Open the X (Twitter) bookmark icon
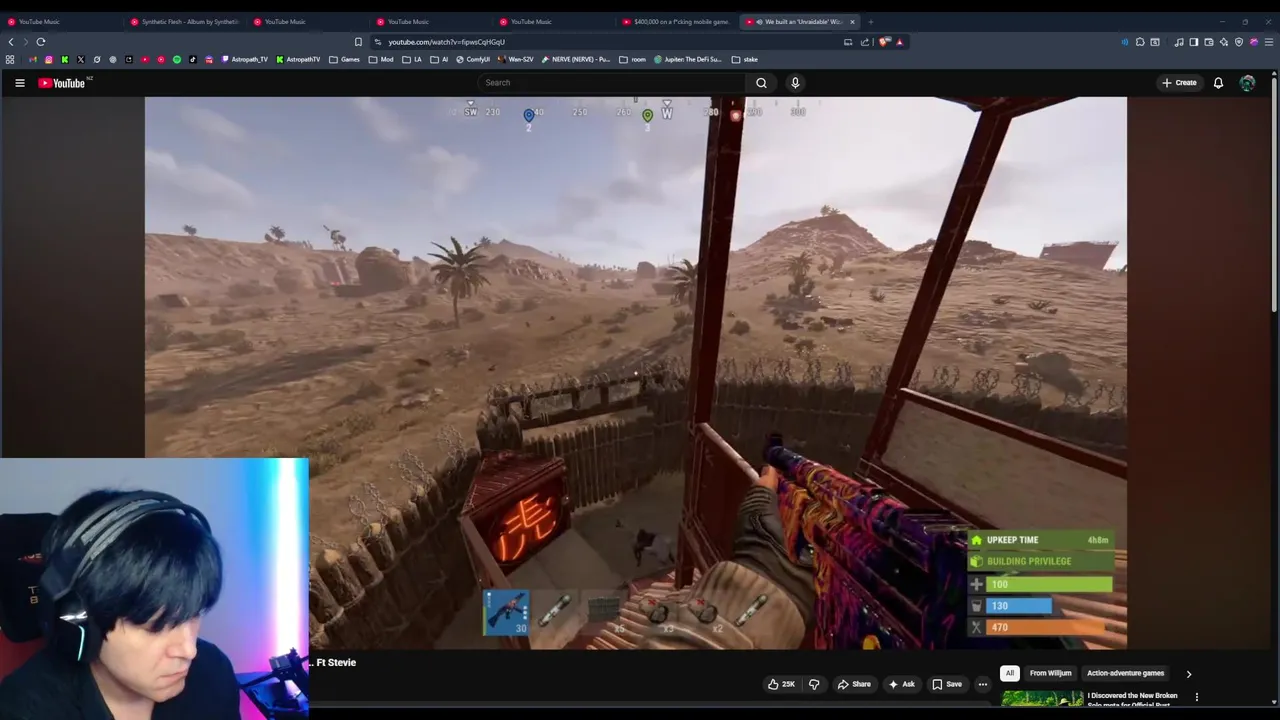 [81, 59]
